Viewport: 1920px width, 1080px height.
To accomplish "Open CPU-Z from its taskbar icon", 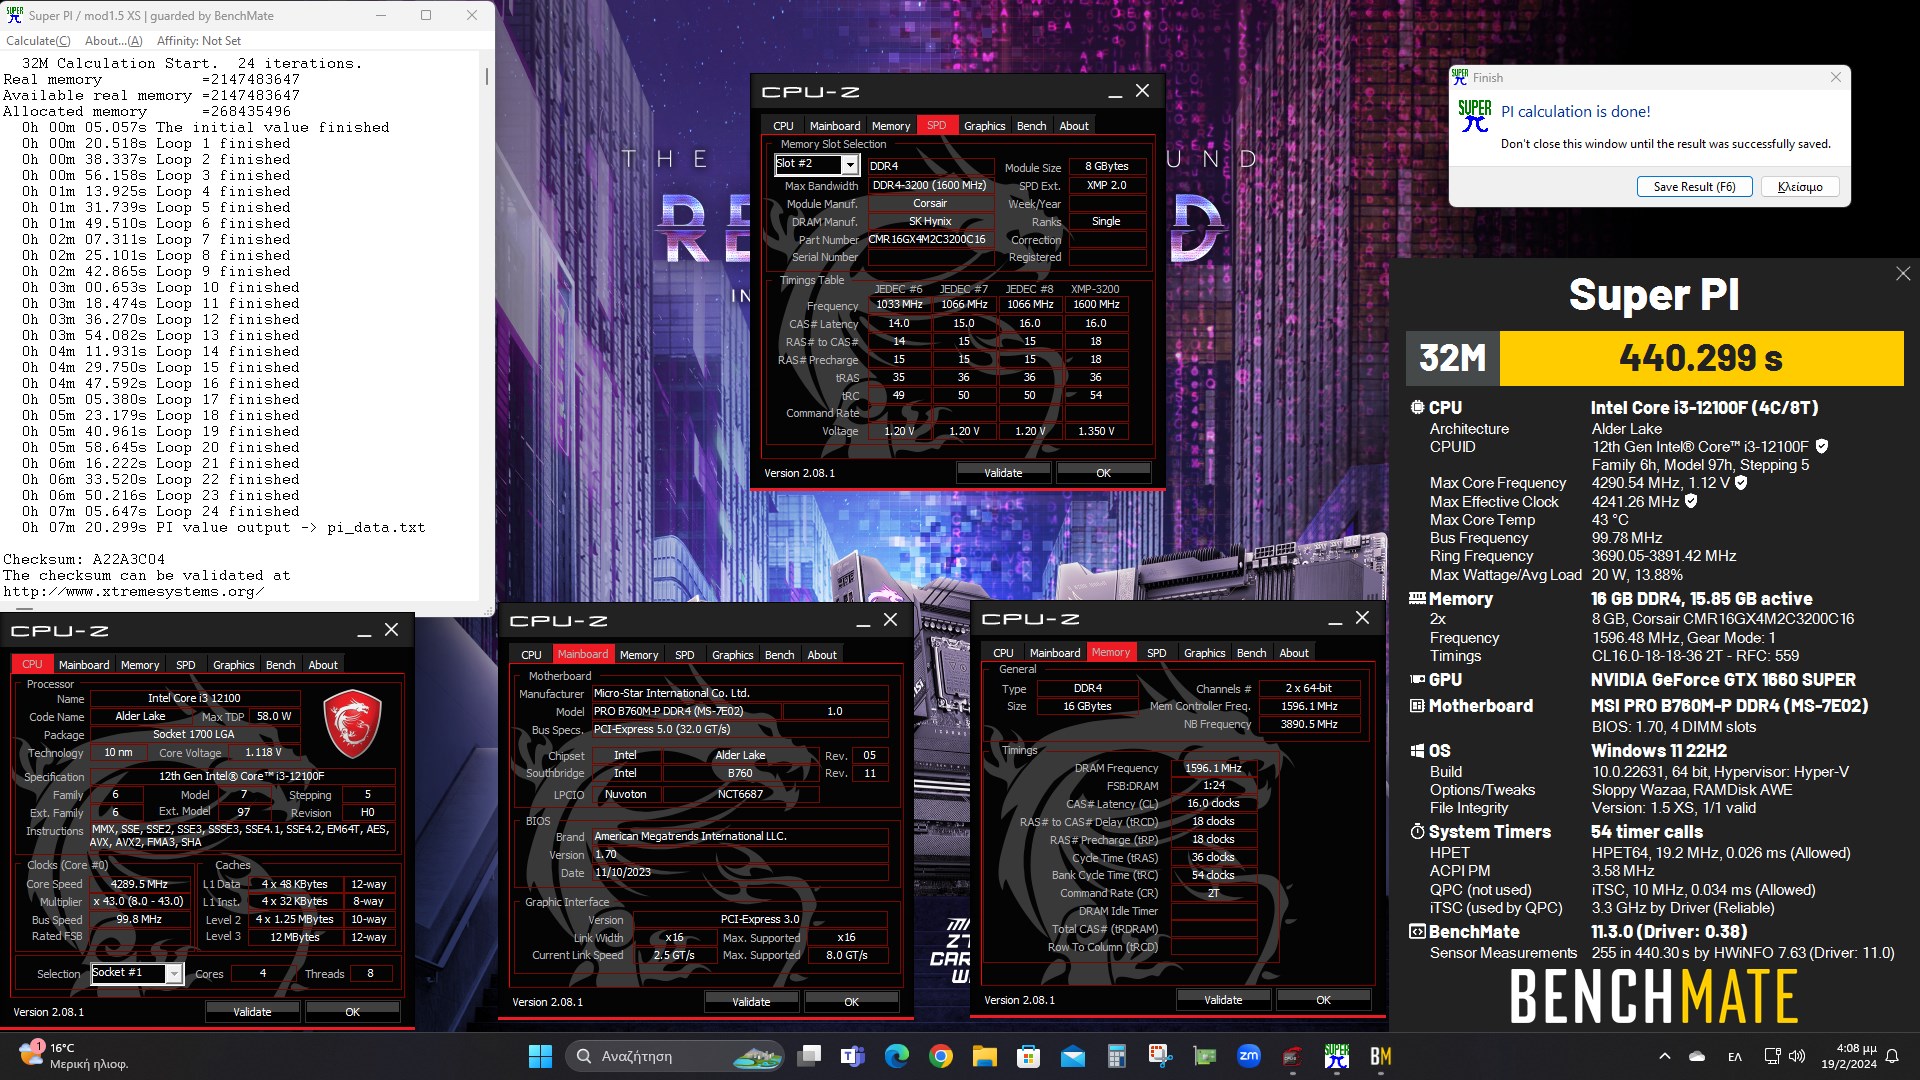I will click(1293, 1056).
